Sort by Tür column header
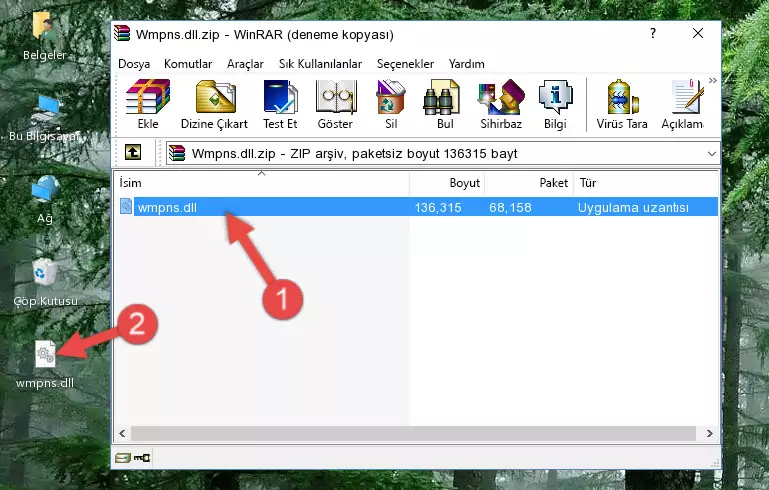This screenshot has height=490, width=769. coord(646,183)
